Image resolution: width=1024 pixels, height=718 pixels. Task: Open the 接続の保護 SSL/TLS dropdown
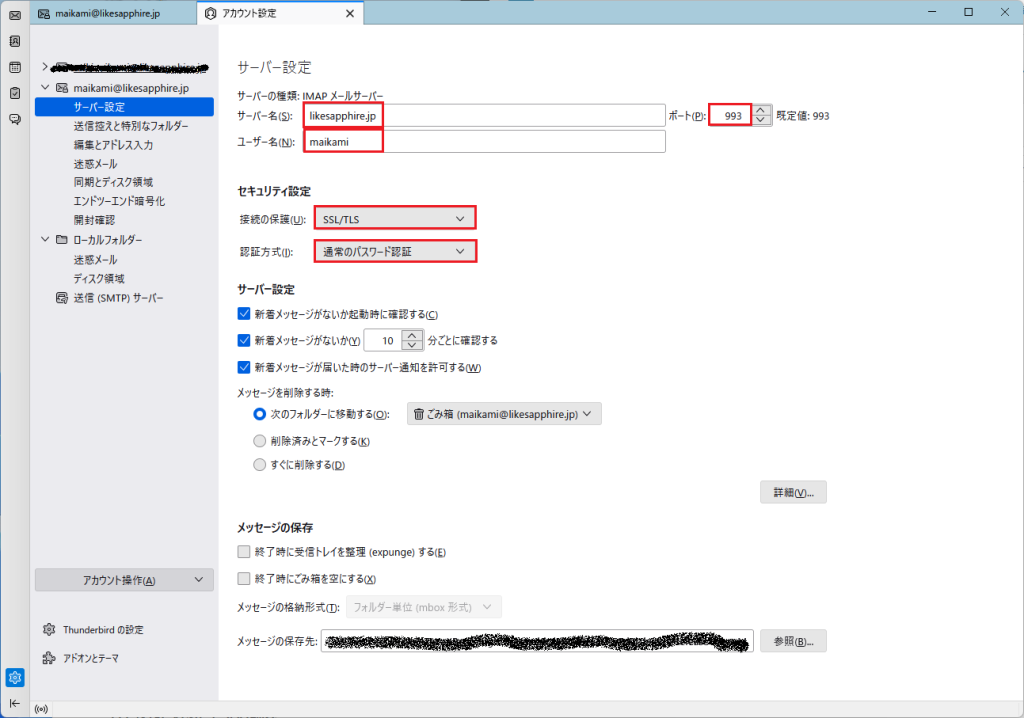394,219
